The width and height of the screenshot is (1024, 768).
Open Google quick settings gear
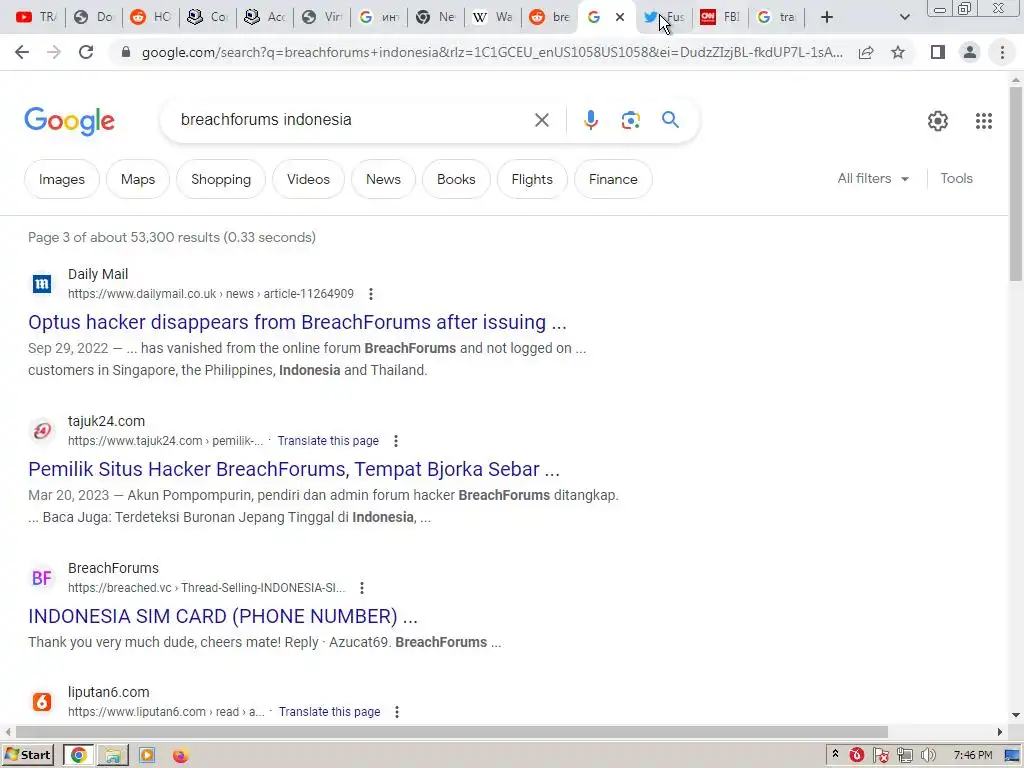[938, 121]
